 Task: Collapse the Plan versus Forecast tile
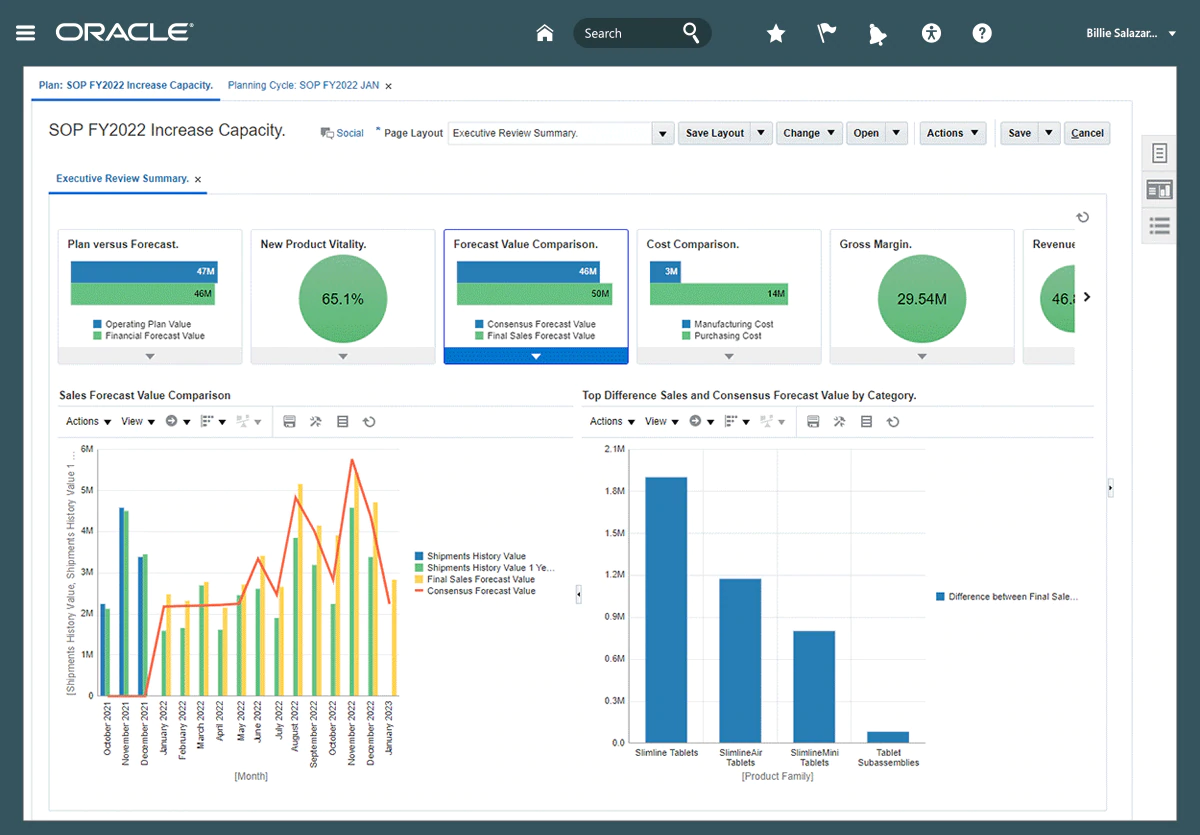[x=150, y=356]
